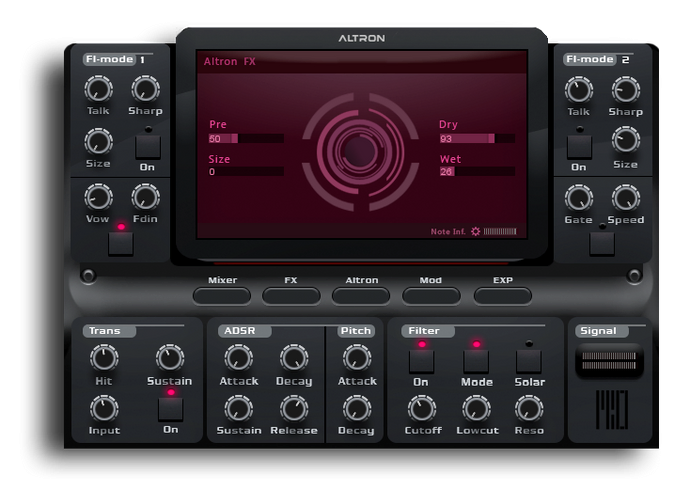Viewport: 690px width, 490px height.
Task: Click the Sharp knob in Fl-mode 2
Action: click(626, 90)
